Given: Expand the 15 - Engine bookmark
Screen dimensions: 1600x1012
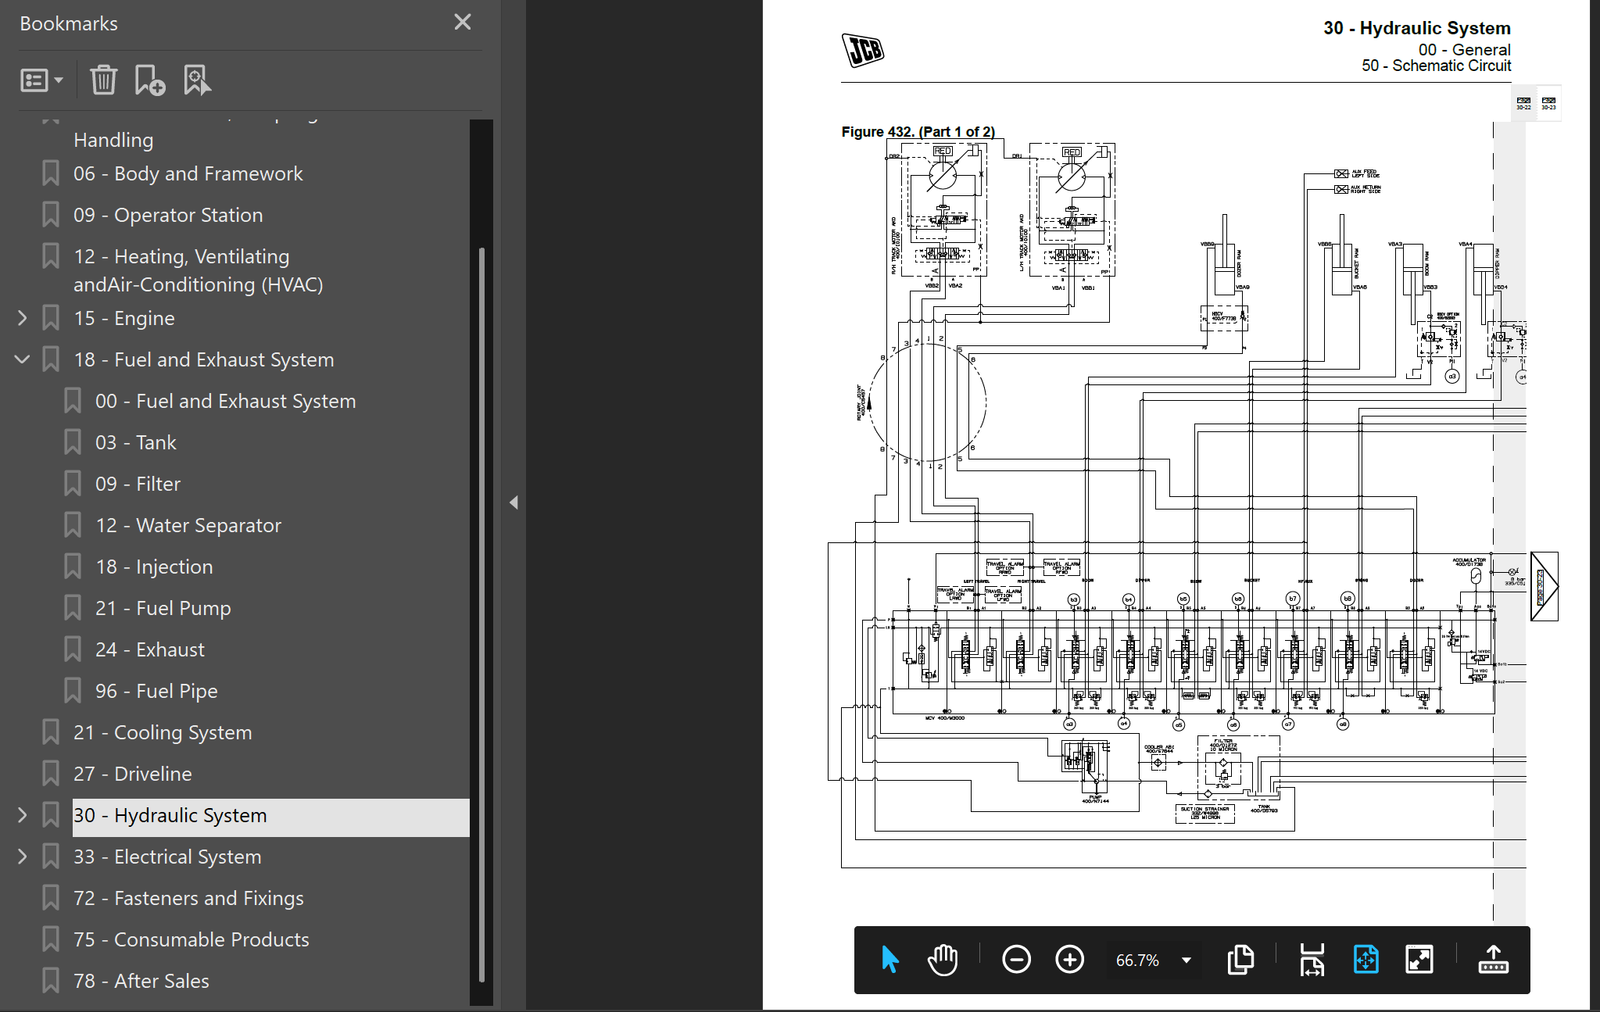Looking at the screenshot, I should coord(22,318).
